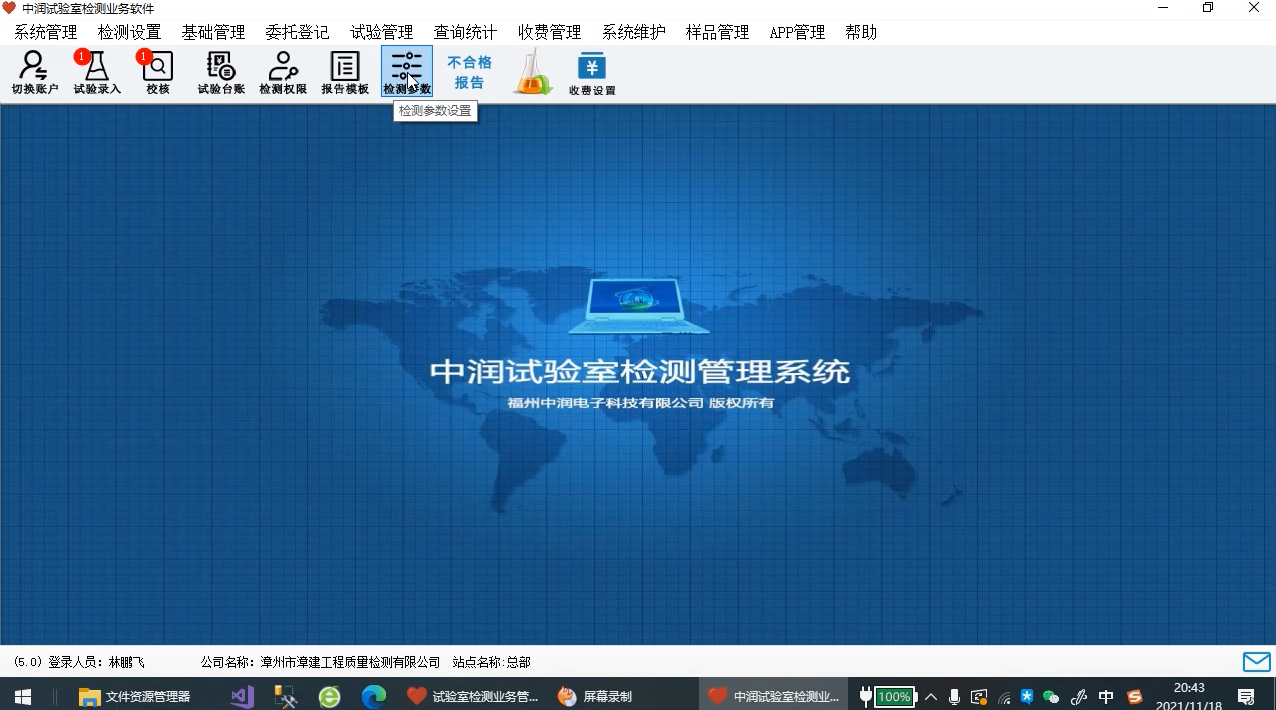1276x710 pixels.
Task: Open the 系统管理 menu
Action: point(46,32)
